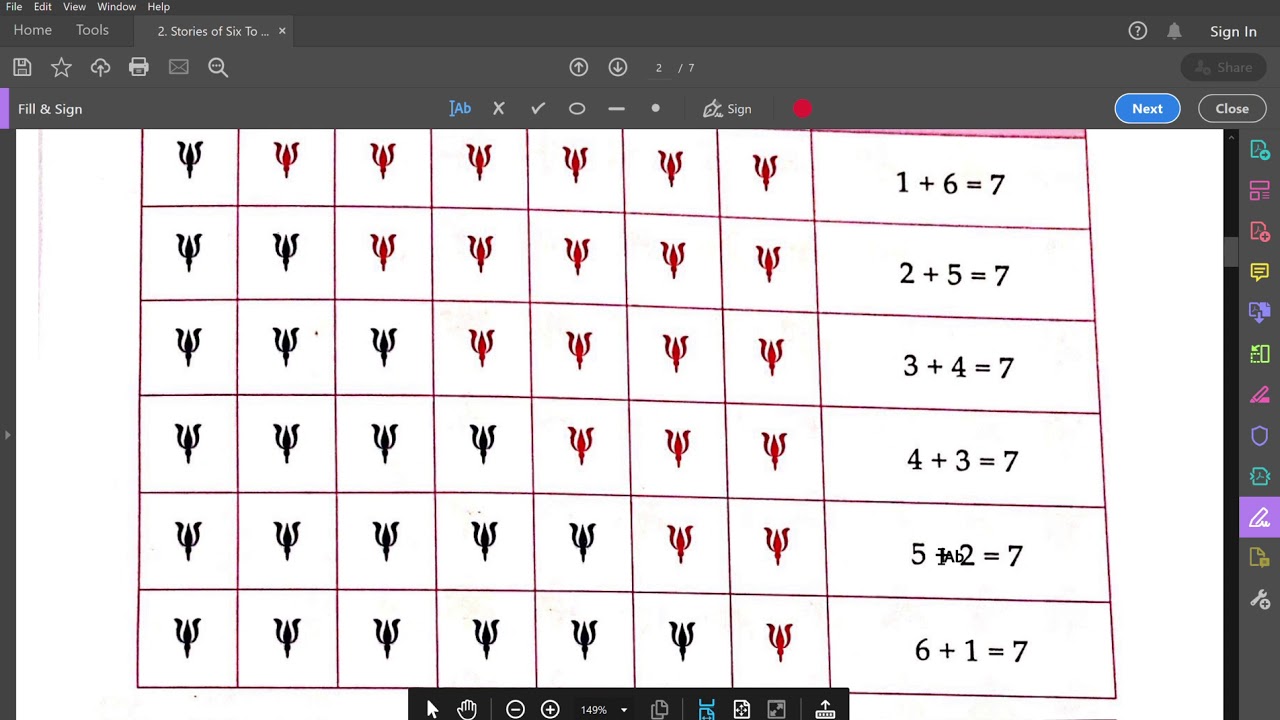The width and height of the screenshot is (1280, 720).
Task: Select the cross mark tool
Action: click(499, 108)
